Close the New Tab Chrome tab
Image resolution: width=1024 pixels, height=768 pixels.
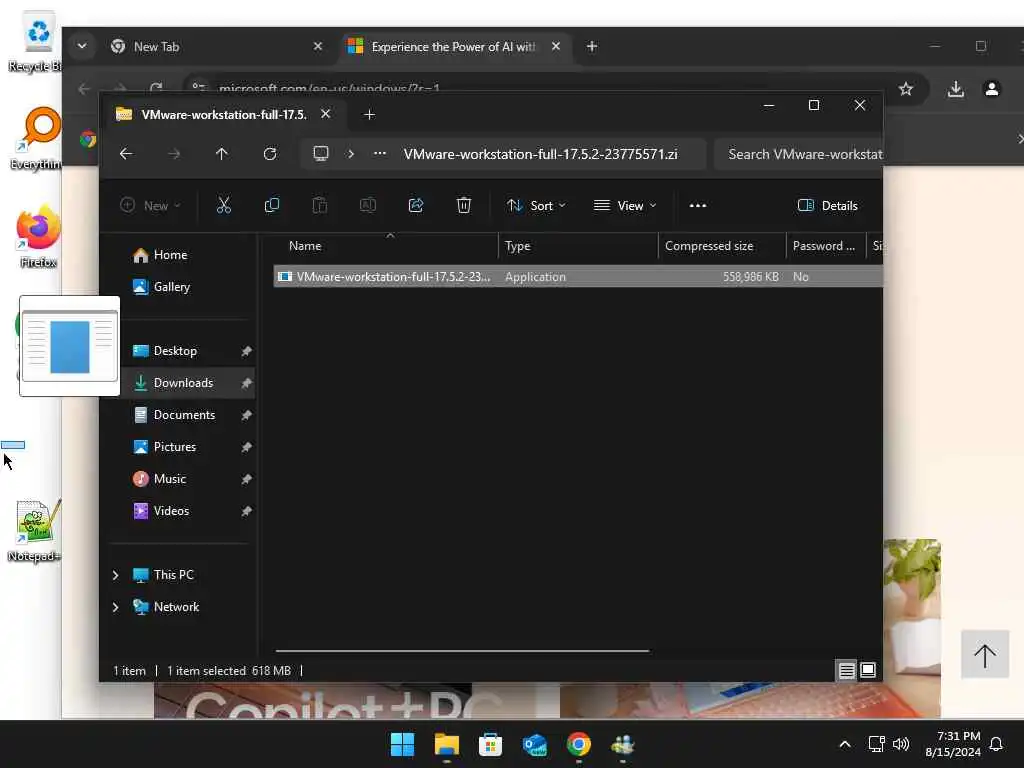coord(317,46)
